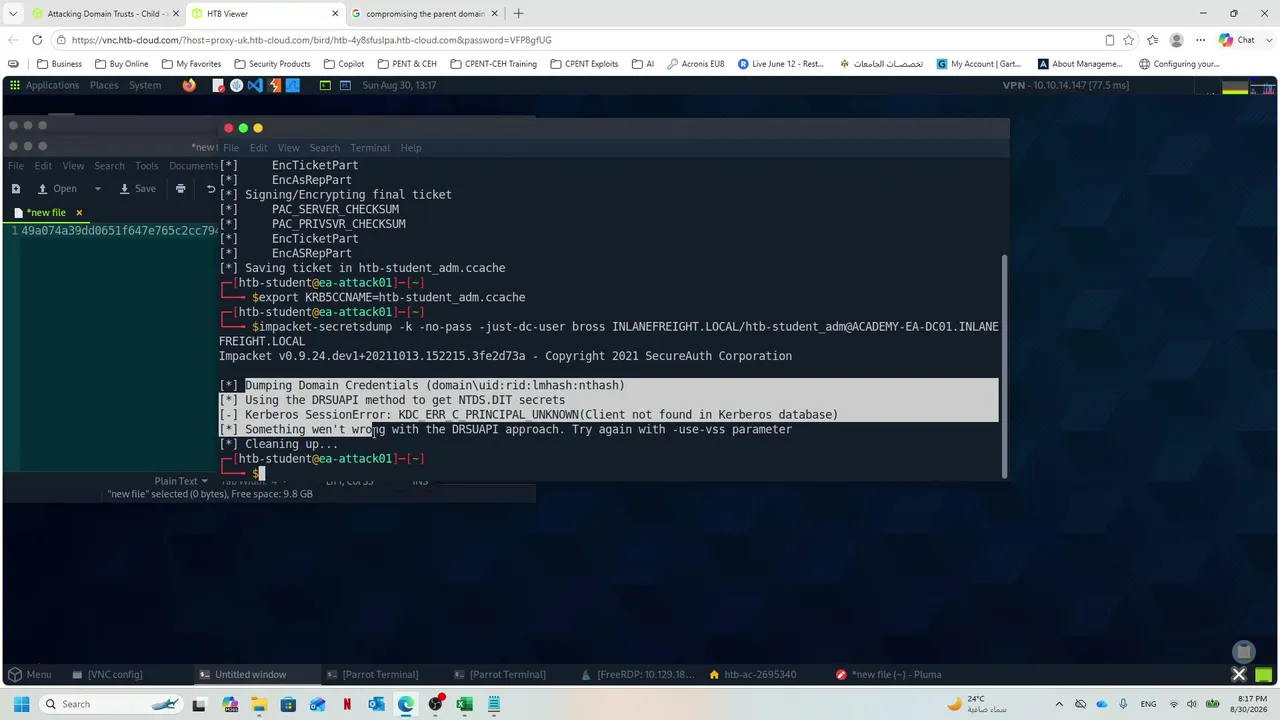Close the *new file tab in Pluma
1280x720 pixels.
point(79,213)
